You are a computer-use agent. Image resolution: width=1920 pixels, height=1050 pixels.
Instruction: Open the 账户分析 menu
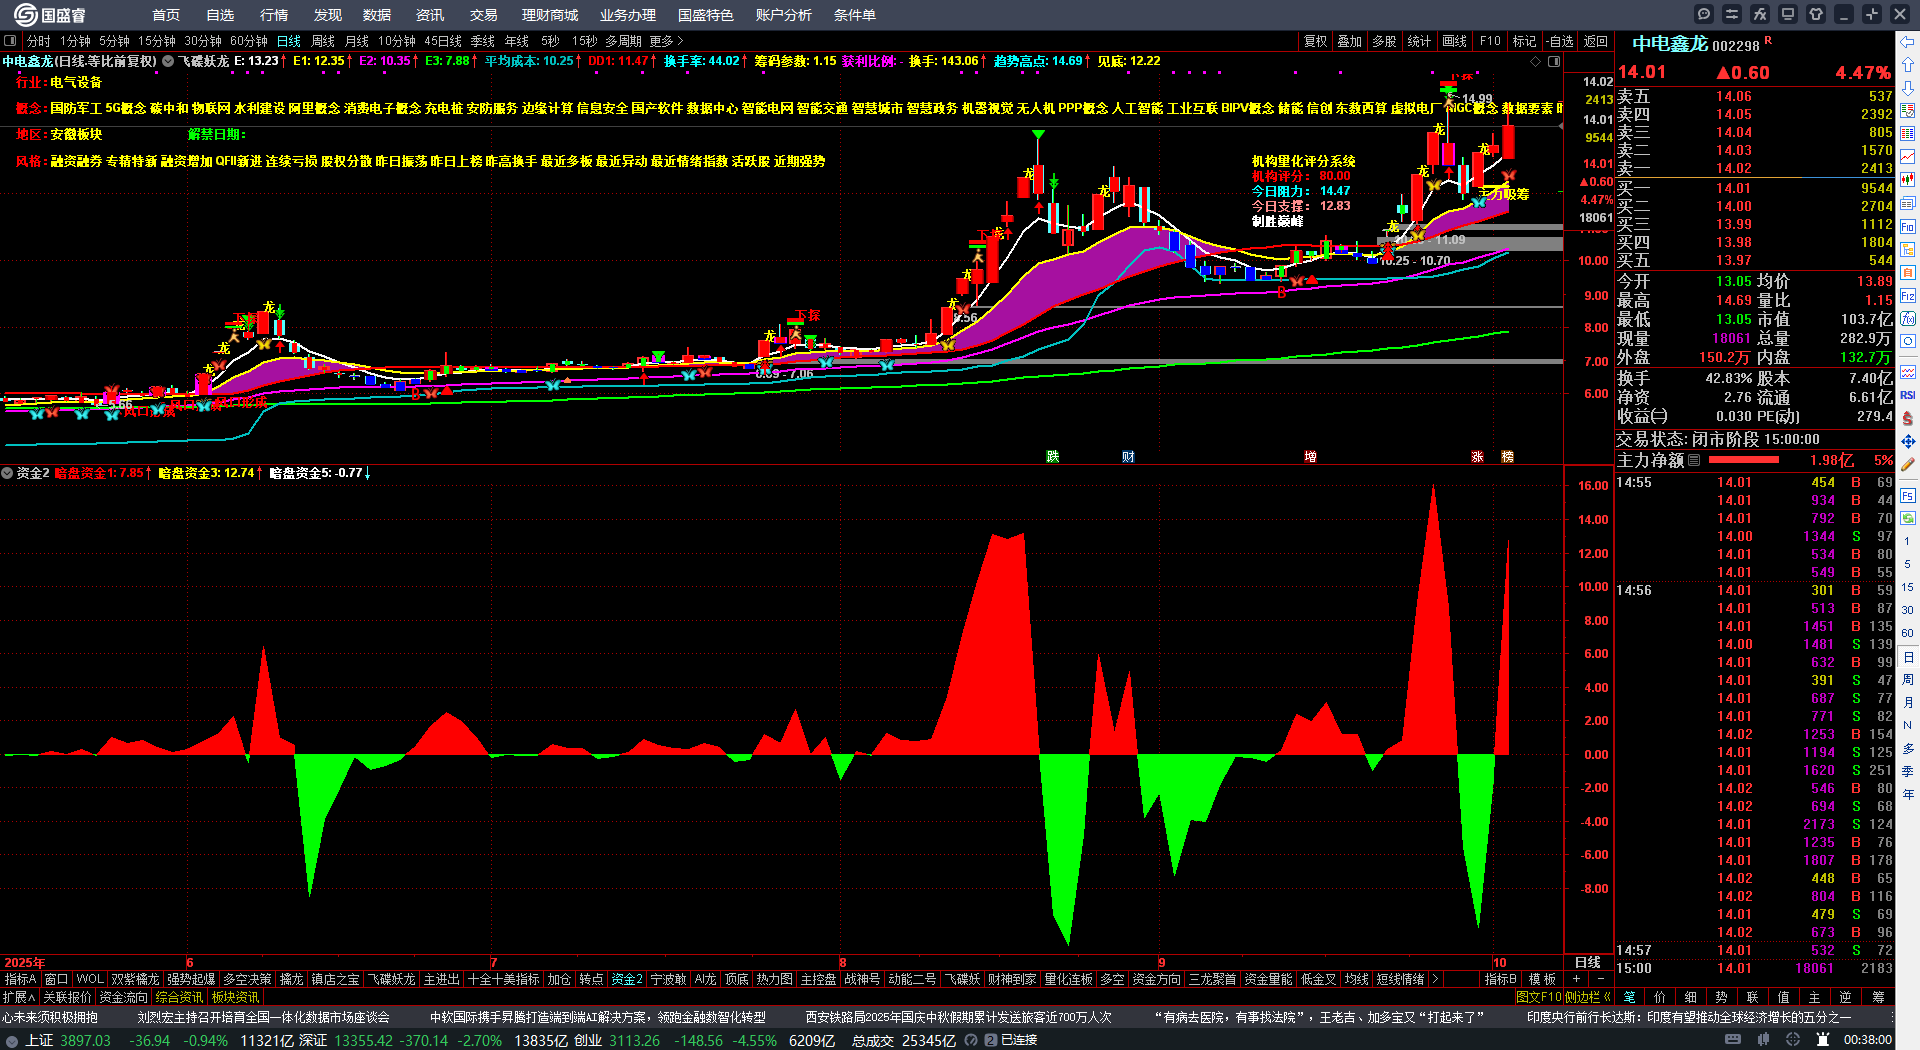click(784, 15)
